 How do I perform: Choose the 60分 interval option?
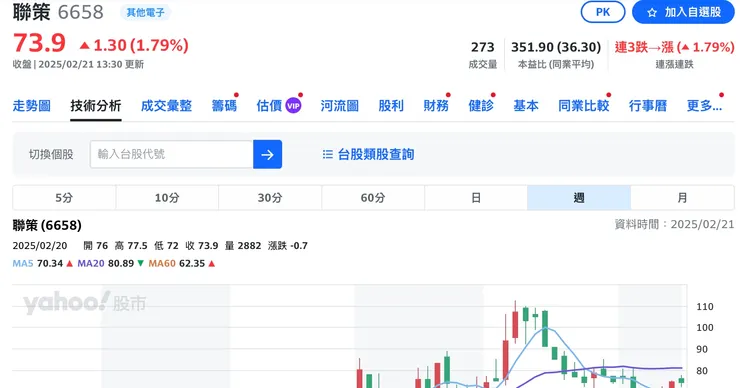coord(373,198)
